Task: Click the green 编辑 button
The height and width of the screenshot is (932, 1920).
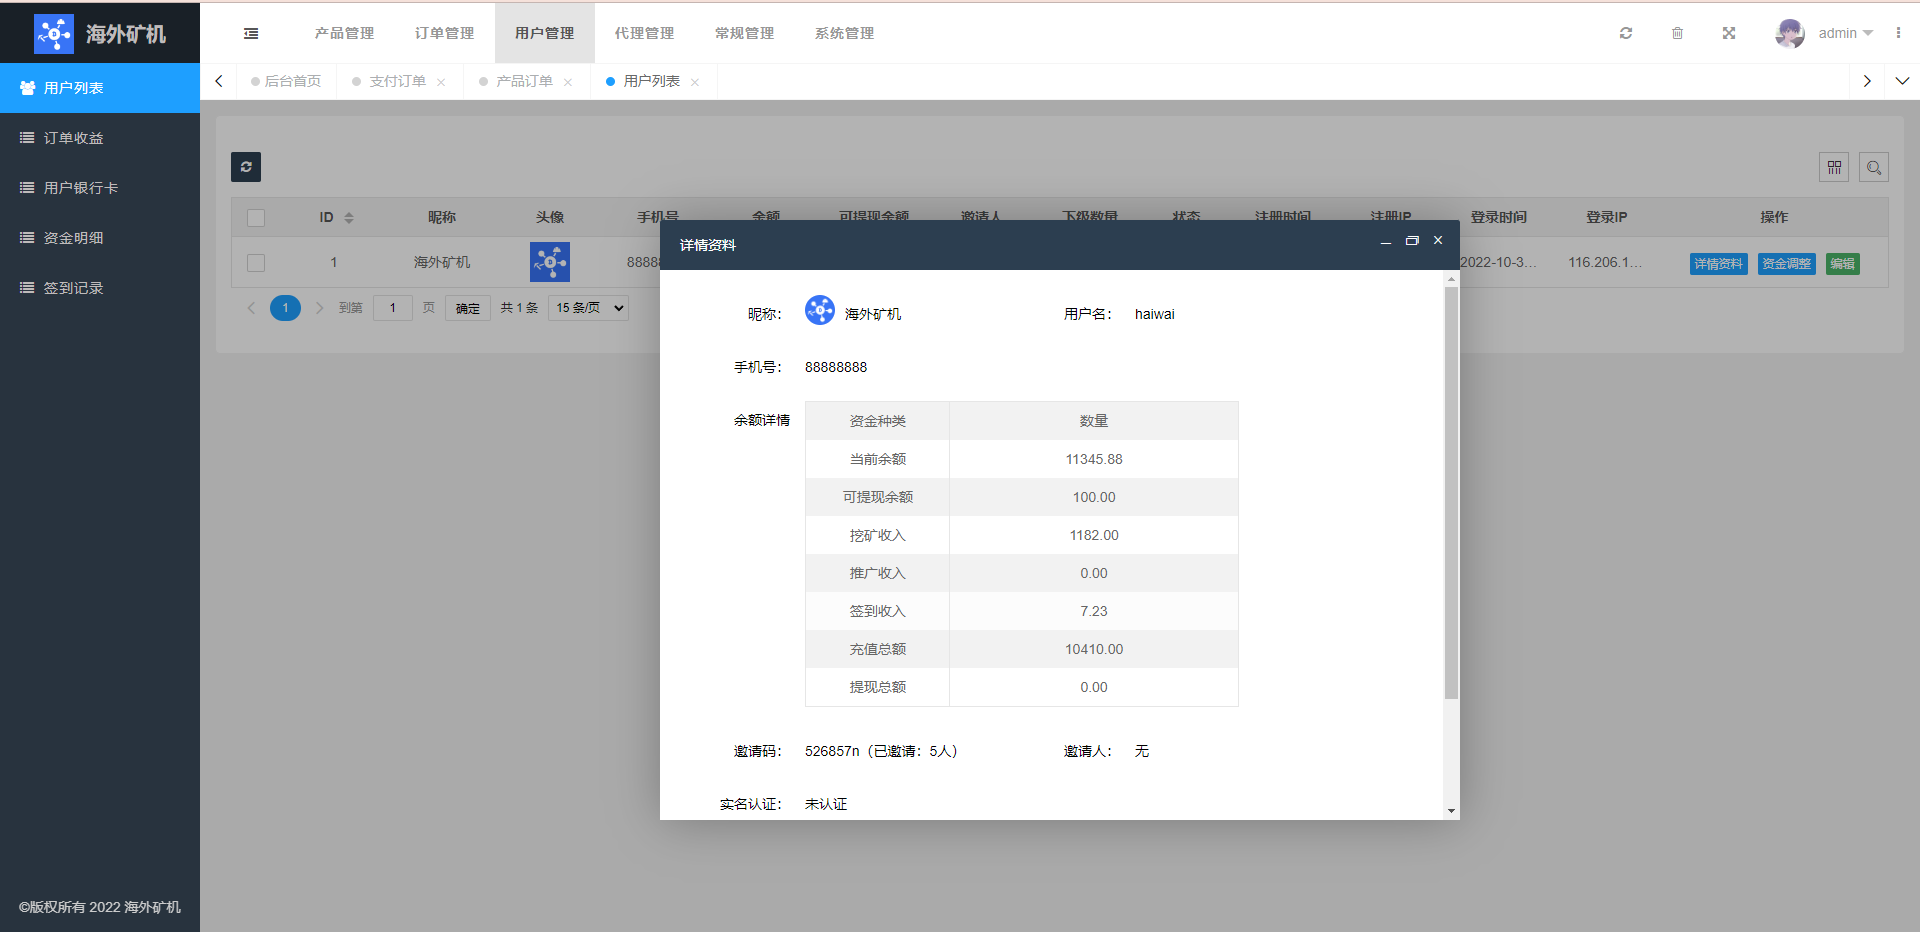Action: tap(1842, 264)
